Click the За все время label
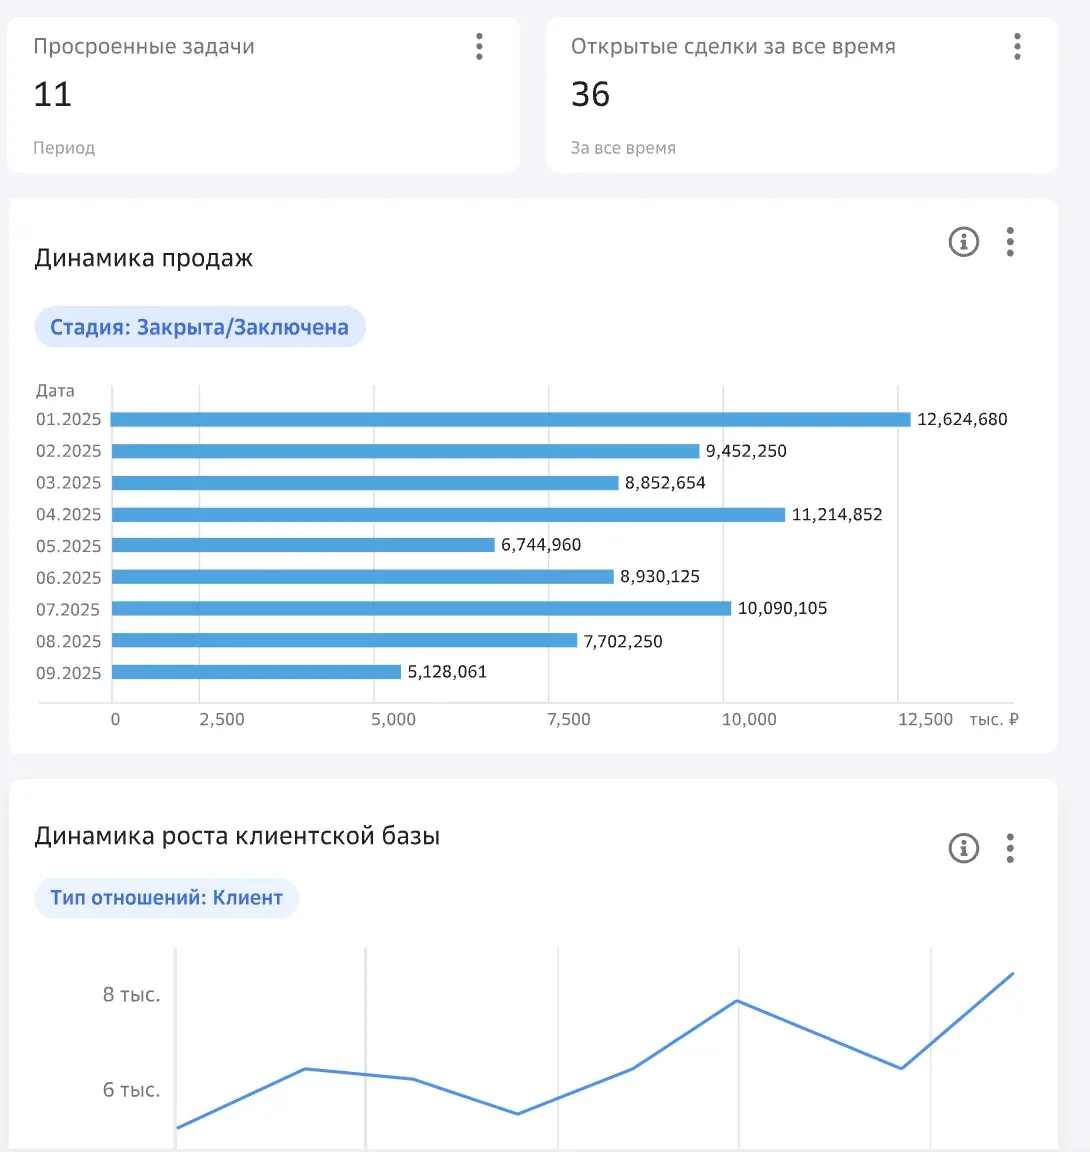This screenshot has height=1152, width=1090. (x=624, y=148)
